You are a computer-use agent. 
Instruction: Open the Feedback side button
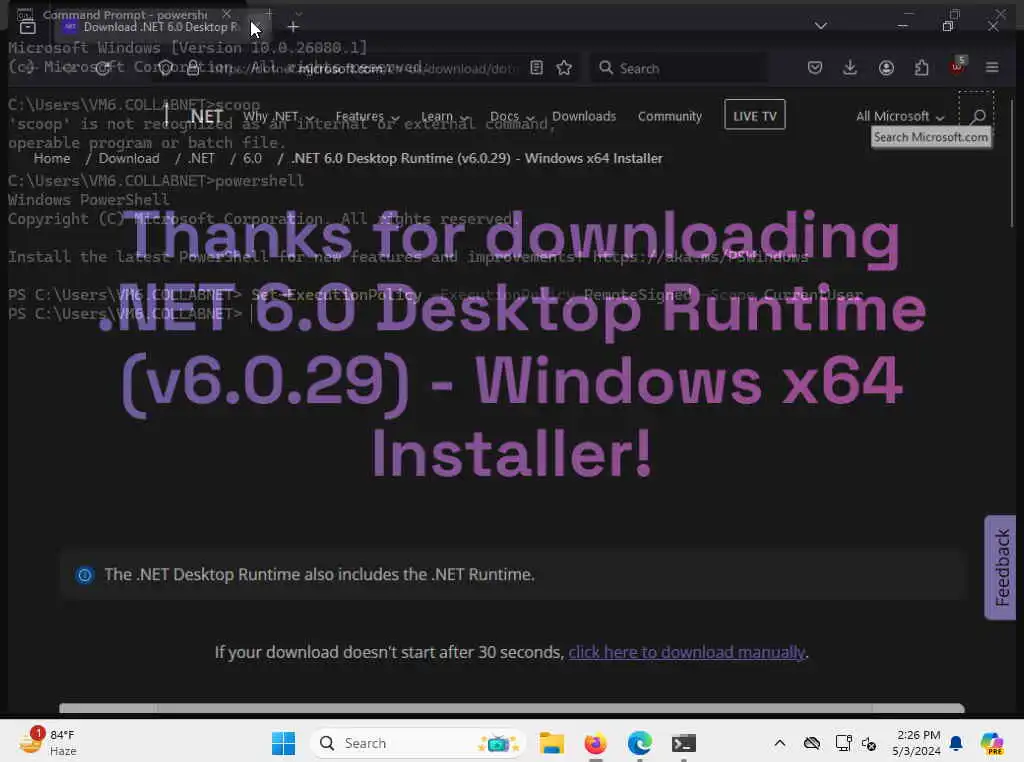pyautogui.click(x=1000, y=567)
